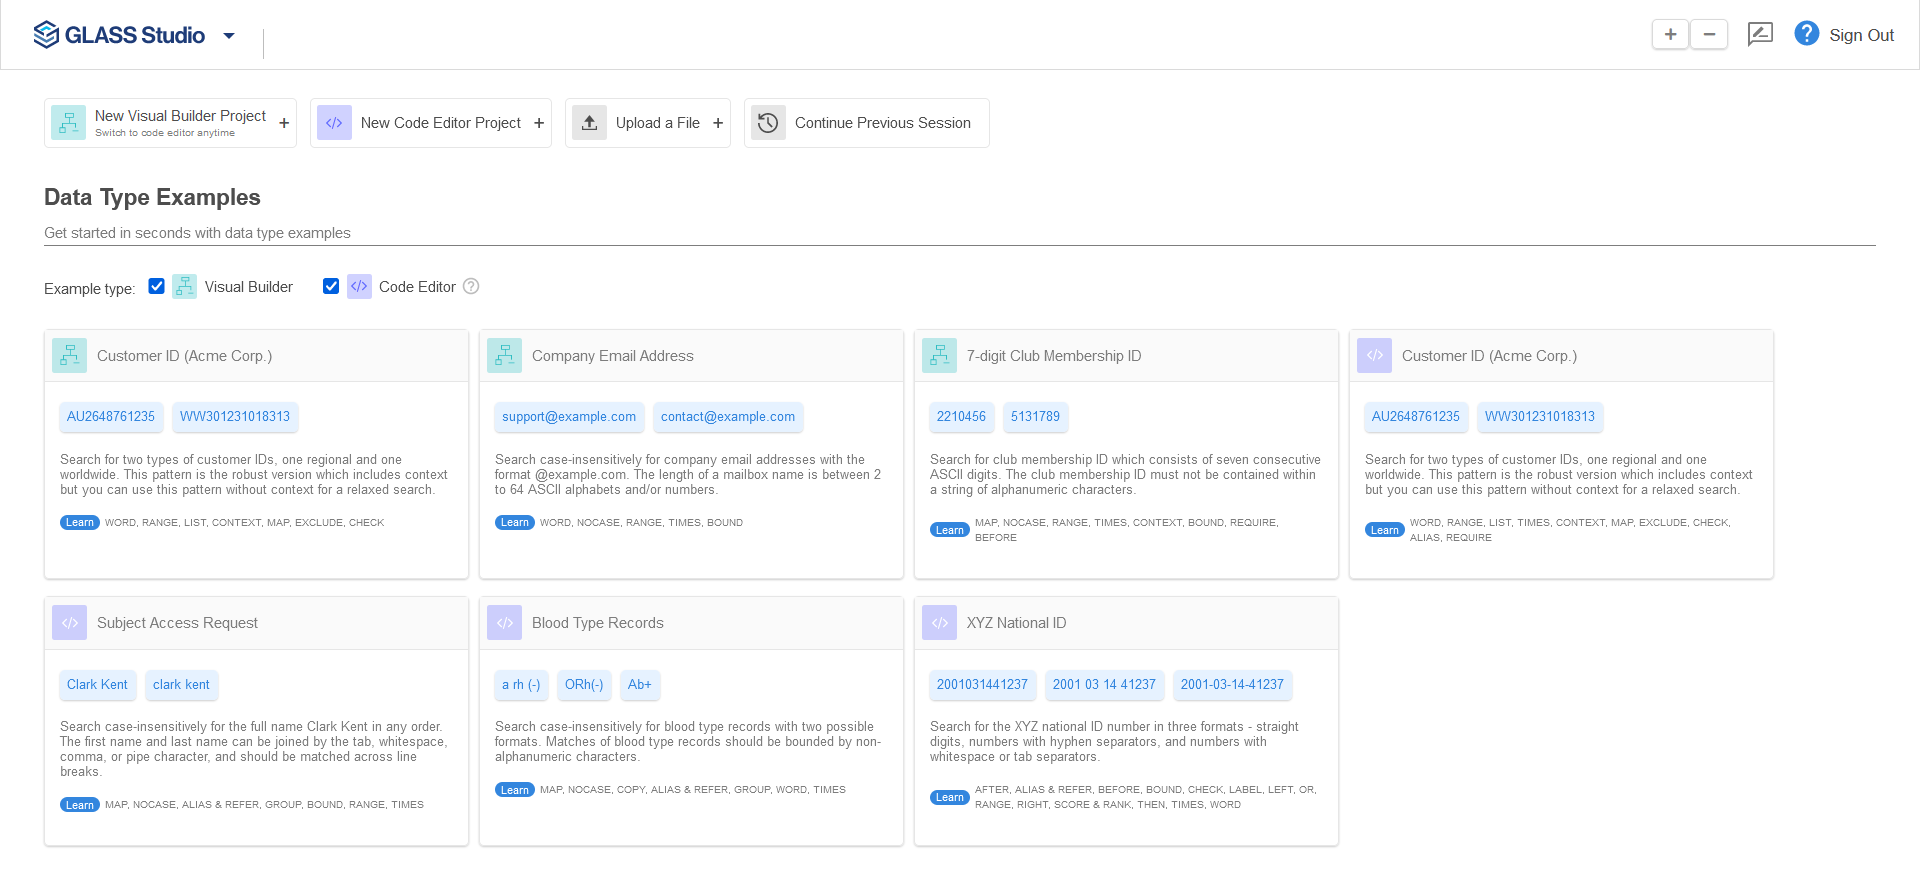Click the Clark Kent sample tag
The height and width of the screenshot is (869, 1920).
[x=97, y=685]
